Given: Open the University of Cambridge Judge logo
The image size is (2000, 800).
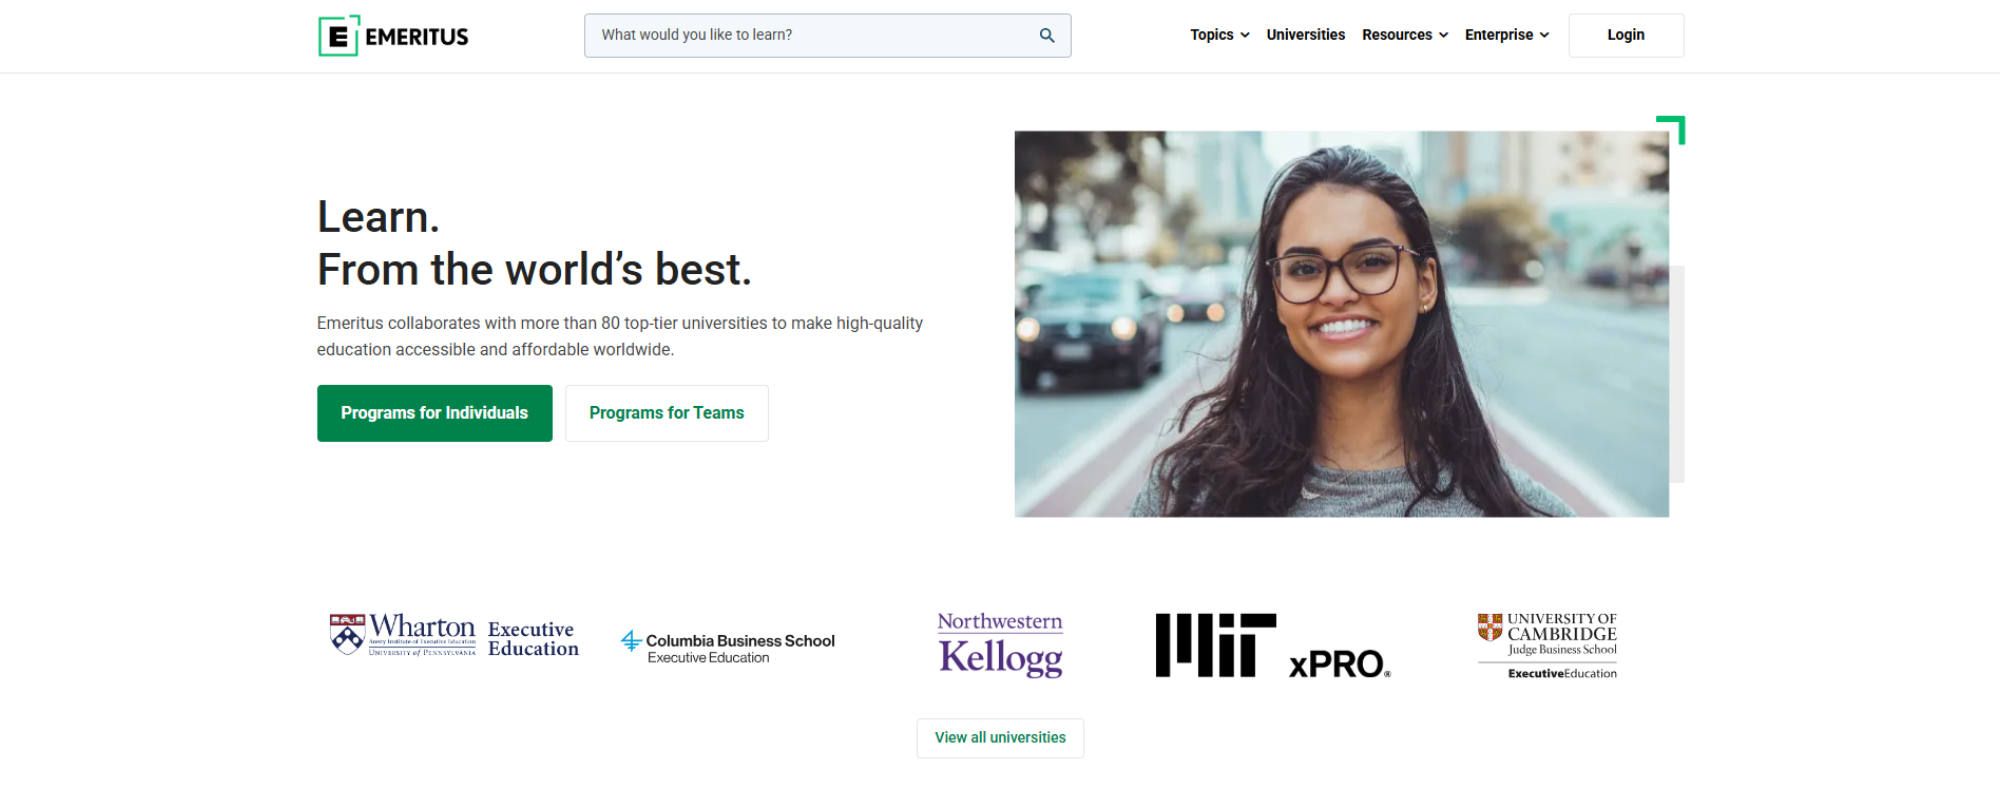Looking at the screenshot, I should pyautogui.click(x=1547, y=646).
